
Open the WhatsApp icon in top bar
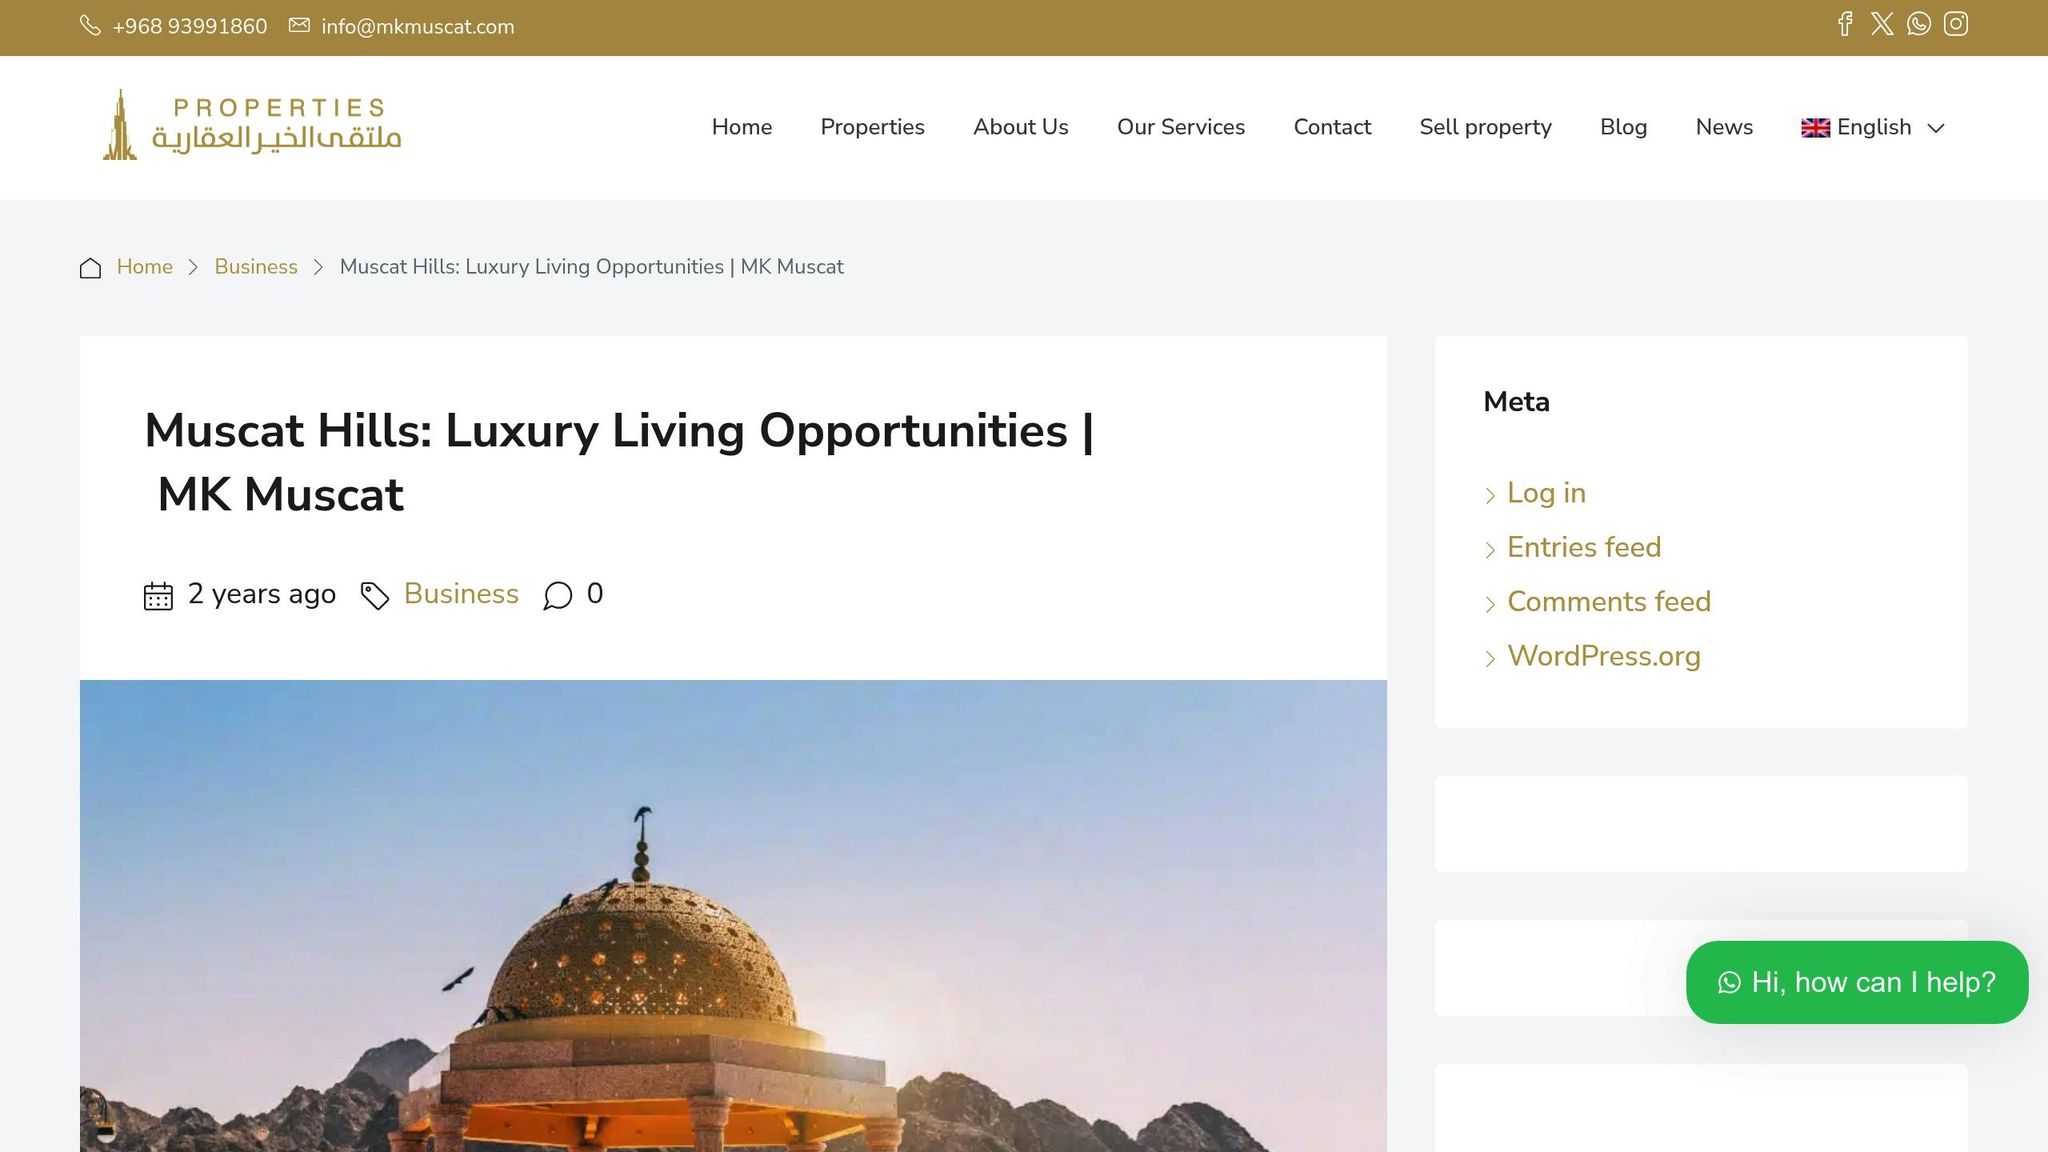1919,24
